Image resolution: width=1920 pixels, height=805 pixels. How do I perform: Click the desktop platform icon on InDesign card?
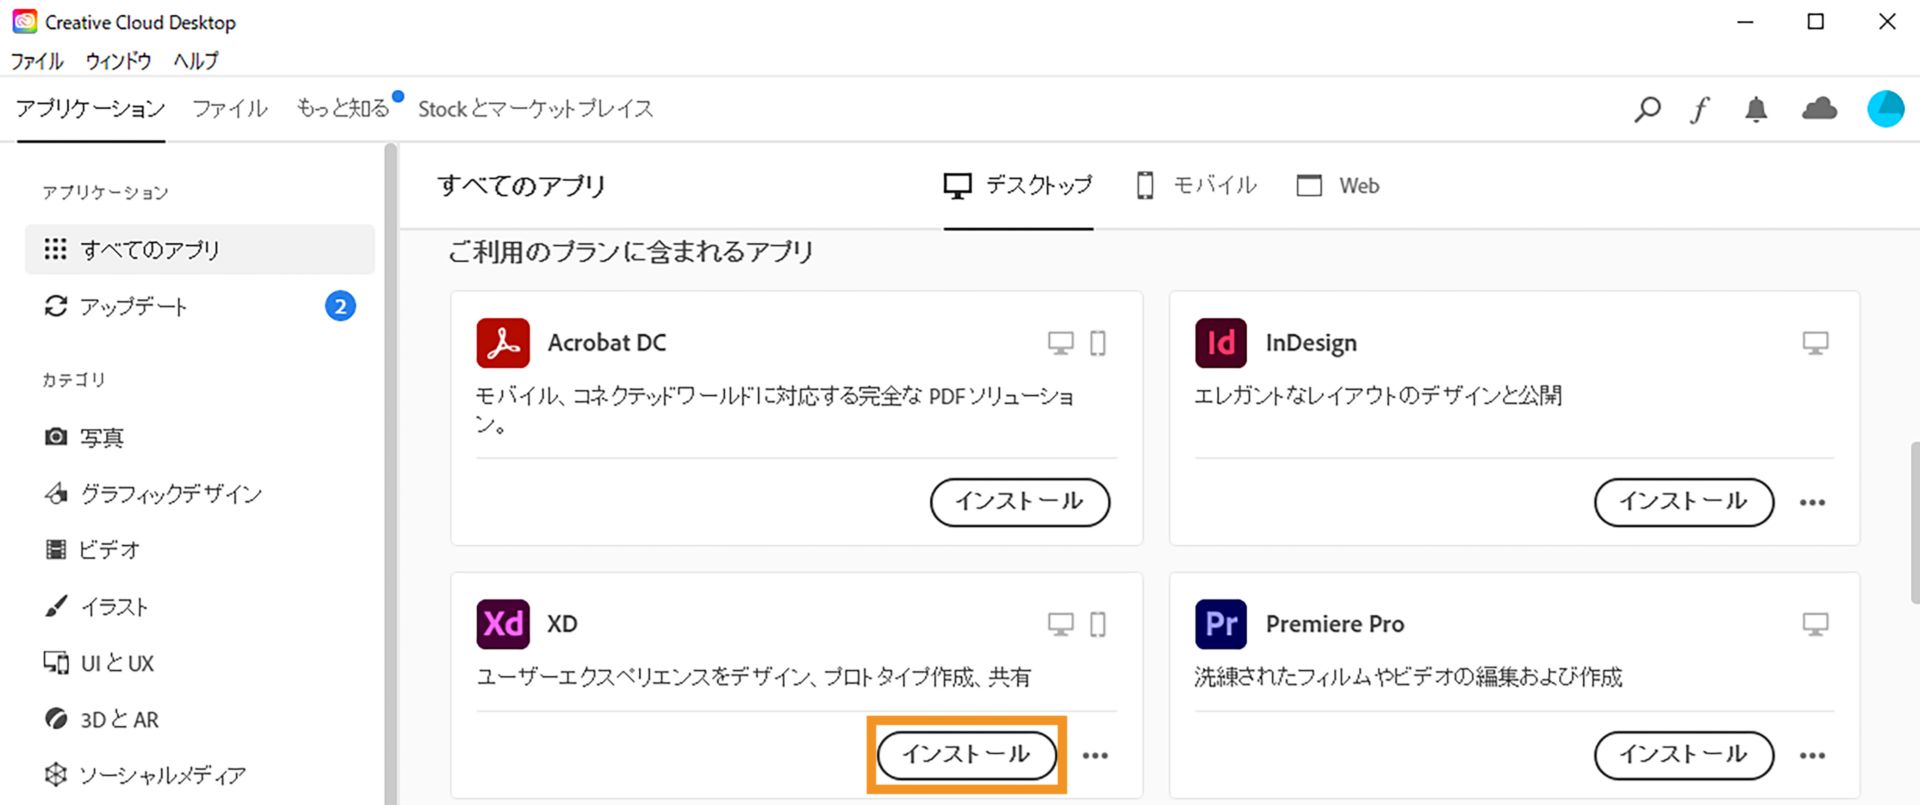click(x=1815, y=343)
